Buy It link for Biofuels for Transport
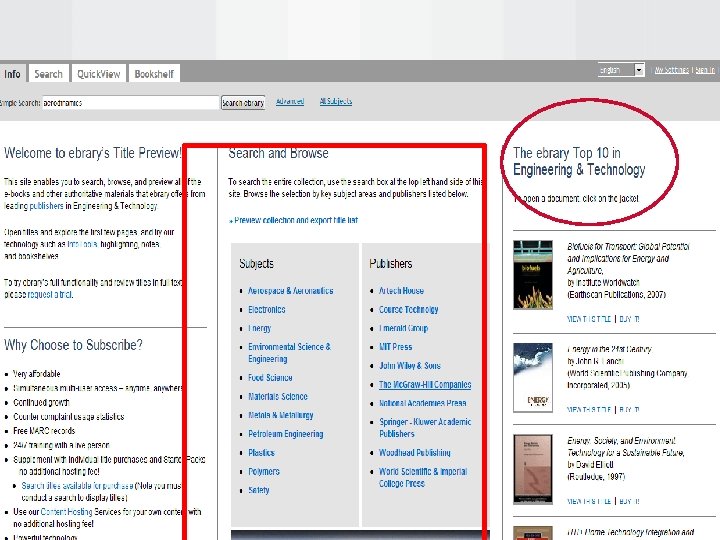 629,319
